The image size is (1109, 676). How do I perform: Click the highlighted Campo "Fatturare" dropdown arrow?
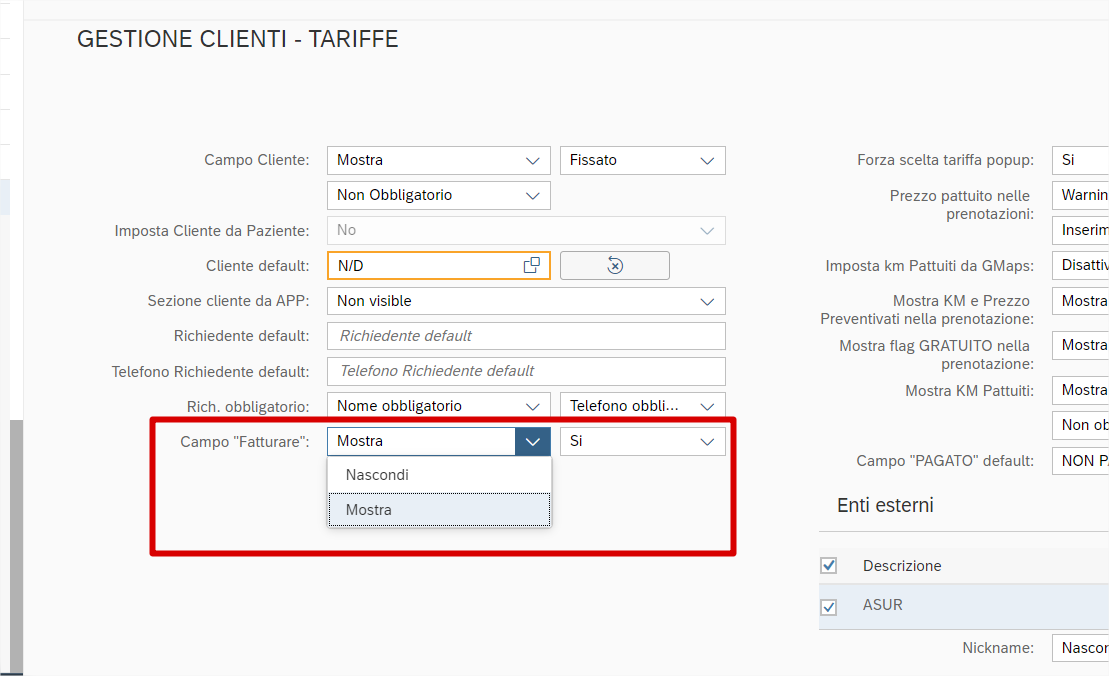coord(532,441)
